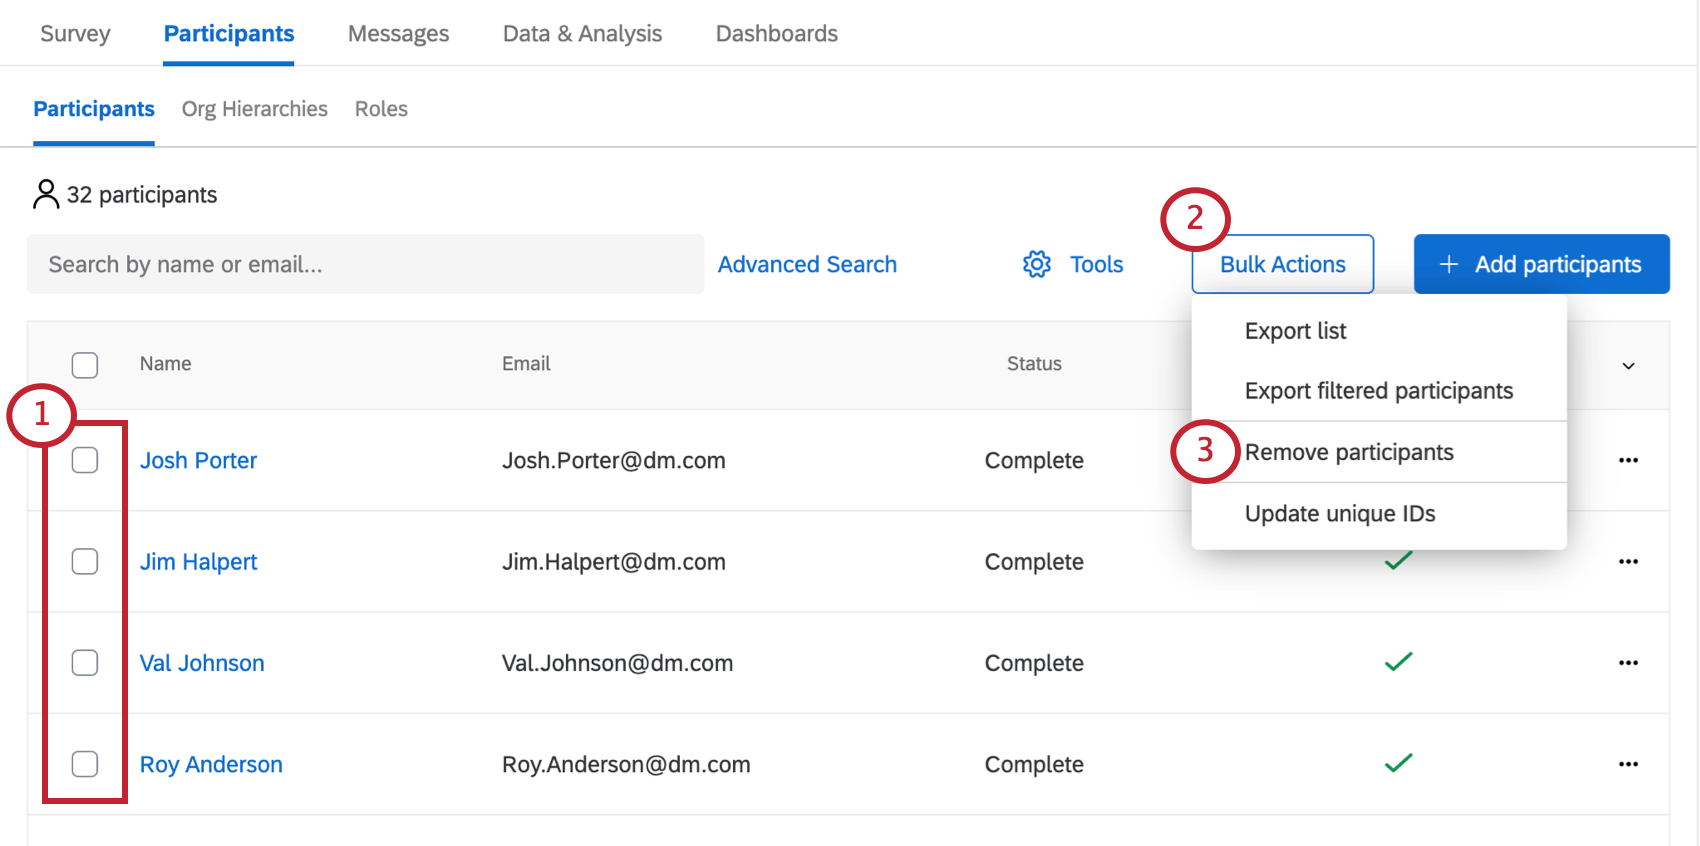
Task: Open more options for Val Johnson row
Action: (x=1628, y=663)
